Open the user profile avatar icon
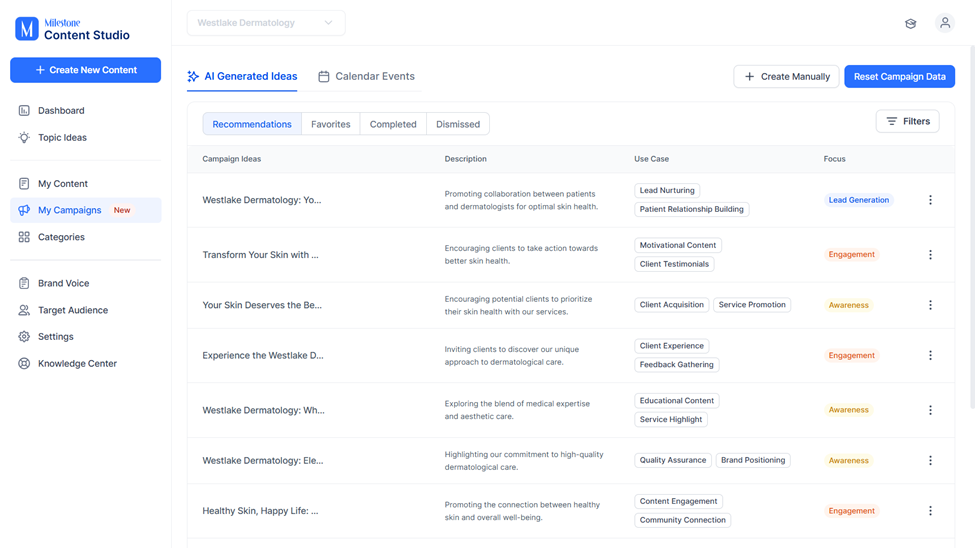The height and width of the screenshot is (548, 975). (945, 23)
